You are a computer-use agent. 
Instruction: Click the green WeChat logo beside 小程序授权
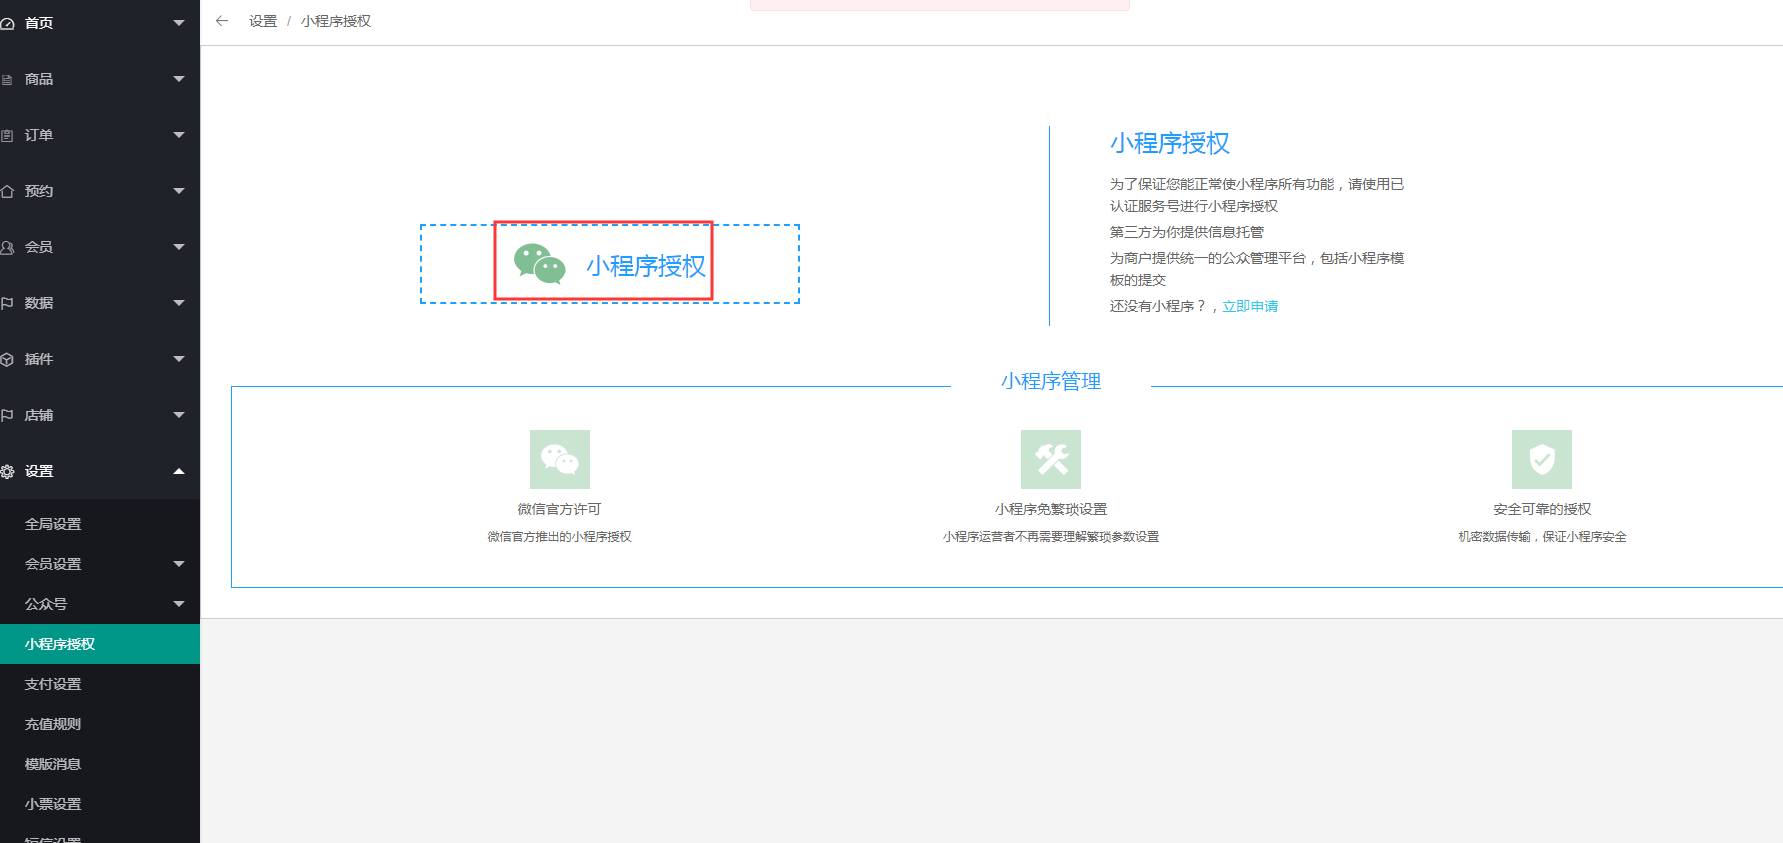tap(540, 264)
